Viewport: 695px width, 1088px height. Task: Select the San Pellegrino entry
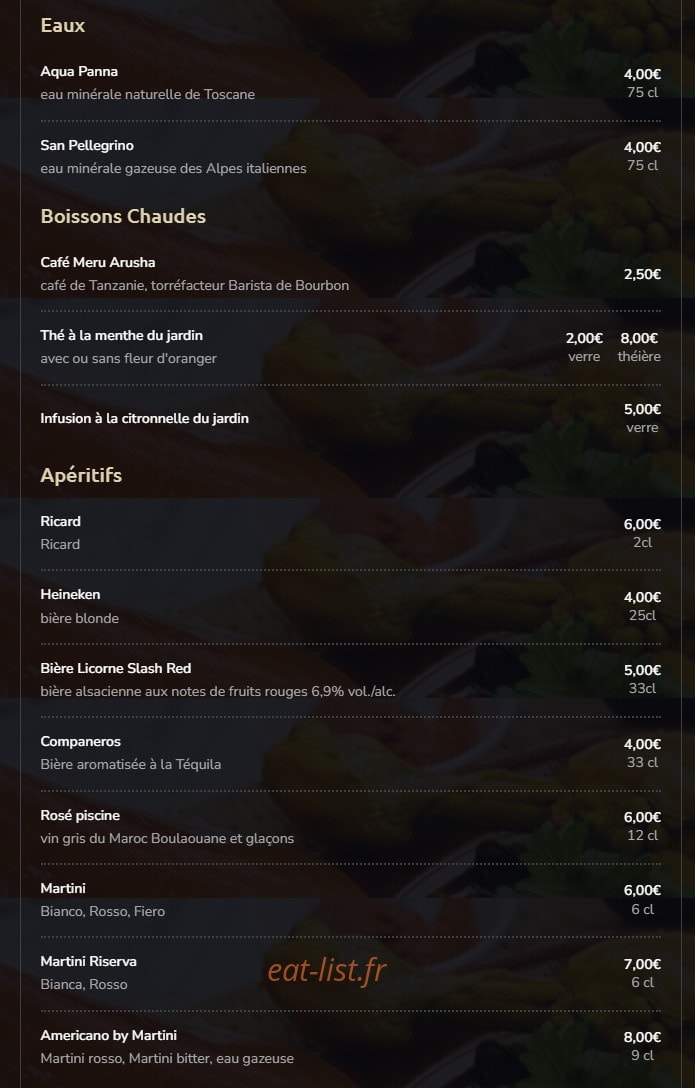(x=87, y=145)
